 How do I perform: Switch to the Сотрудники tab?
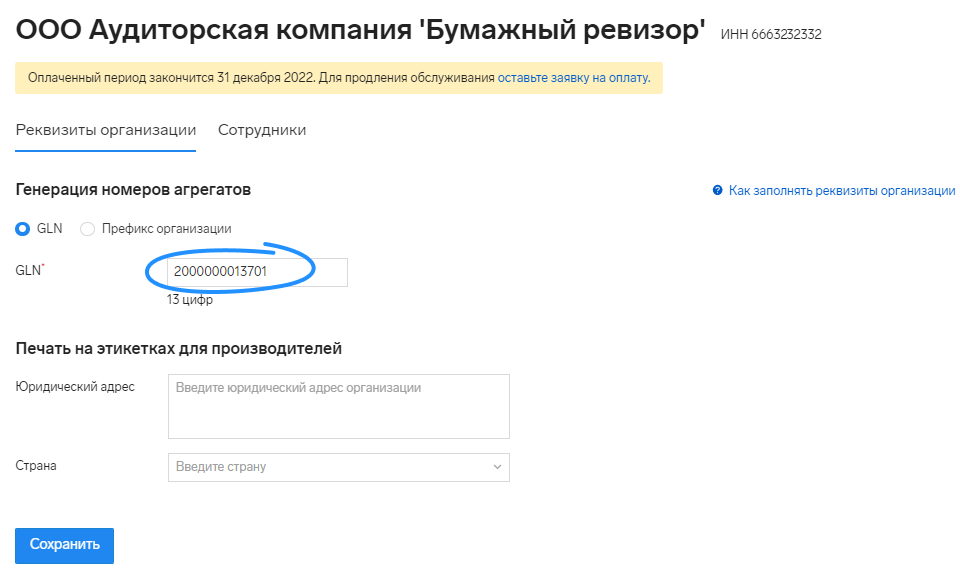click(262, 130)
